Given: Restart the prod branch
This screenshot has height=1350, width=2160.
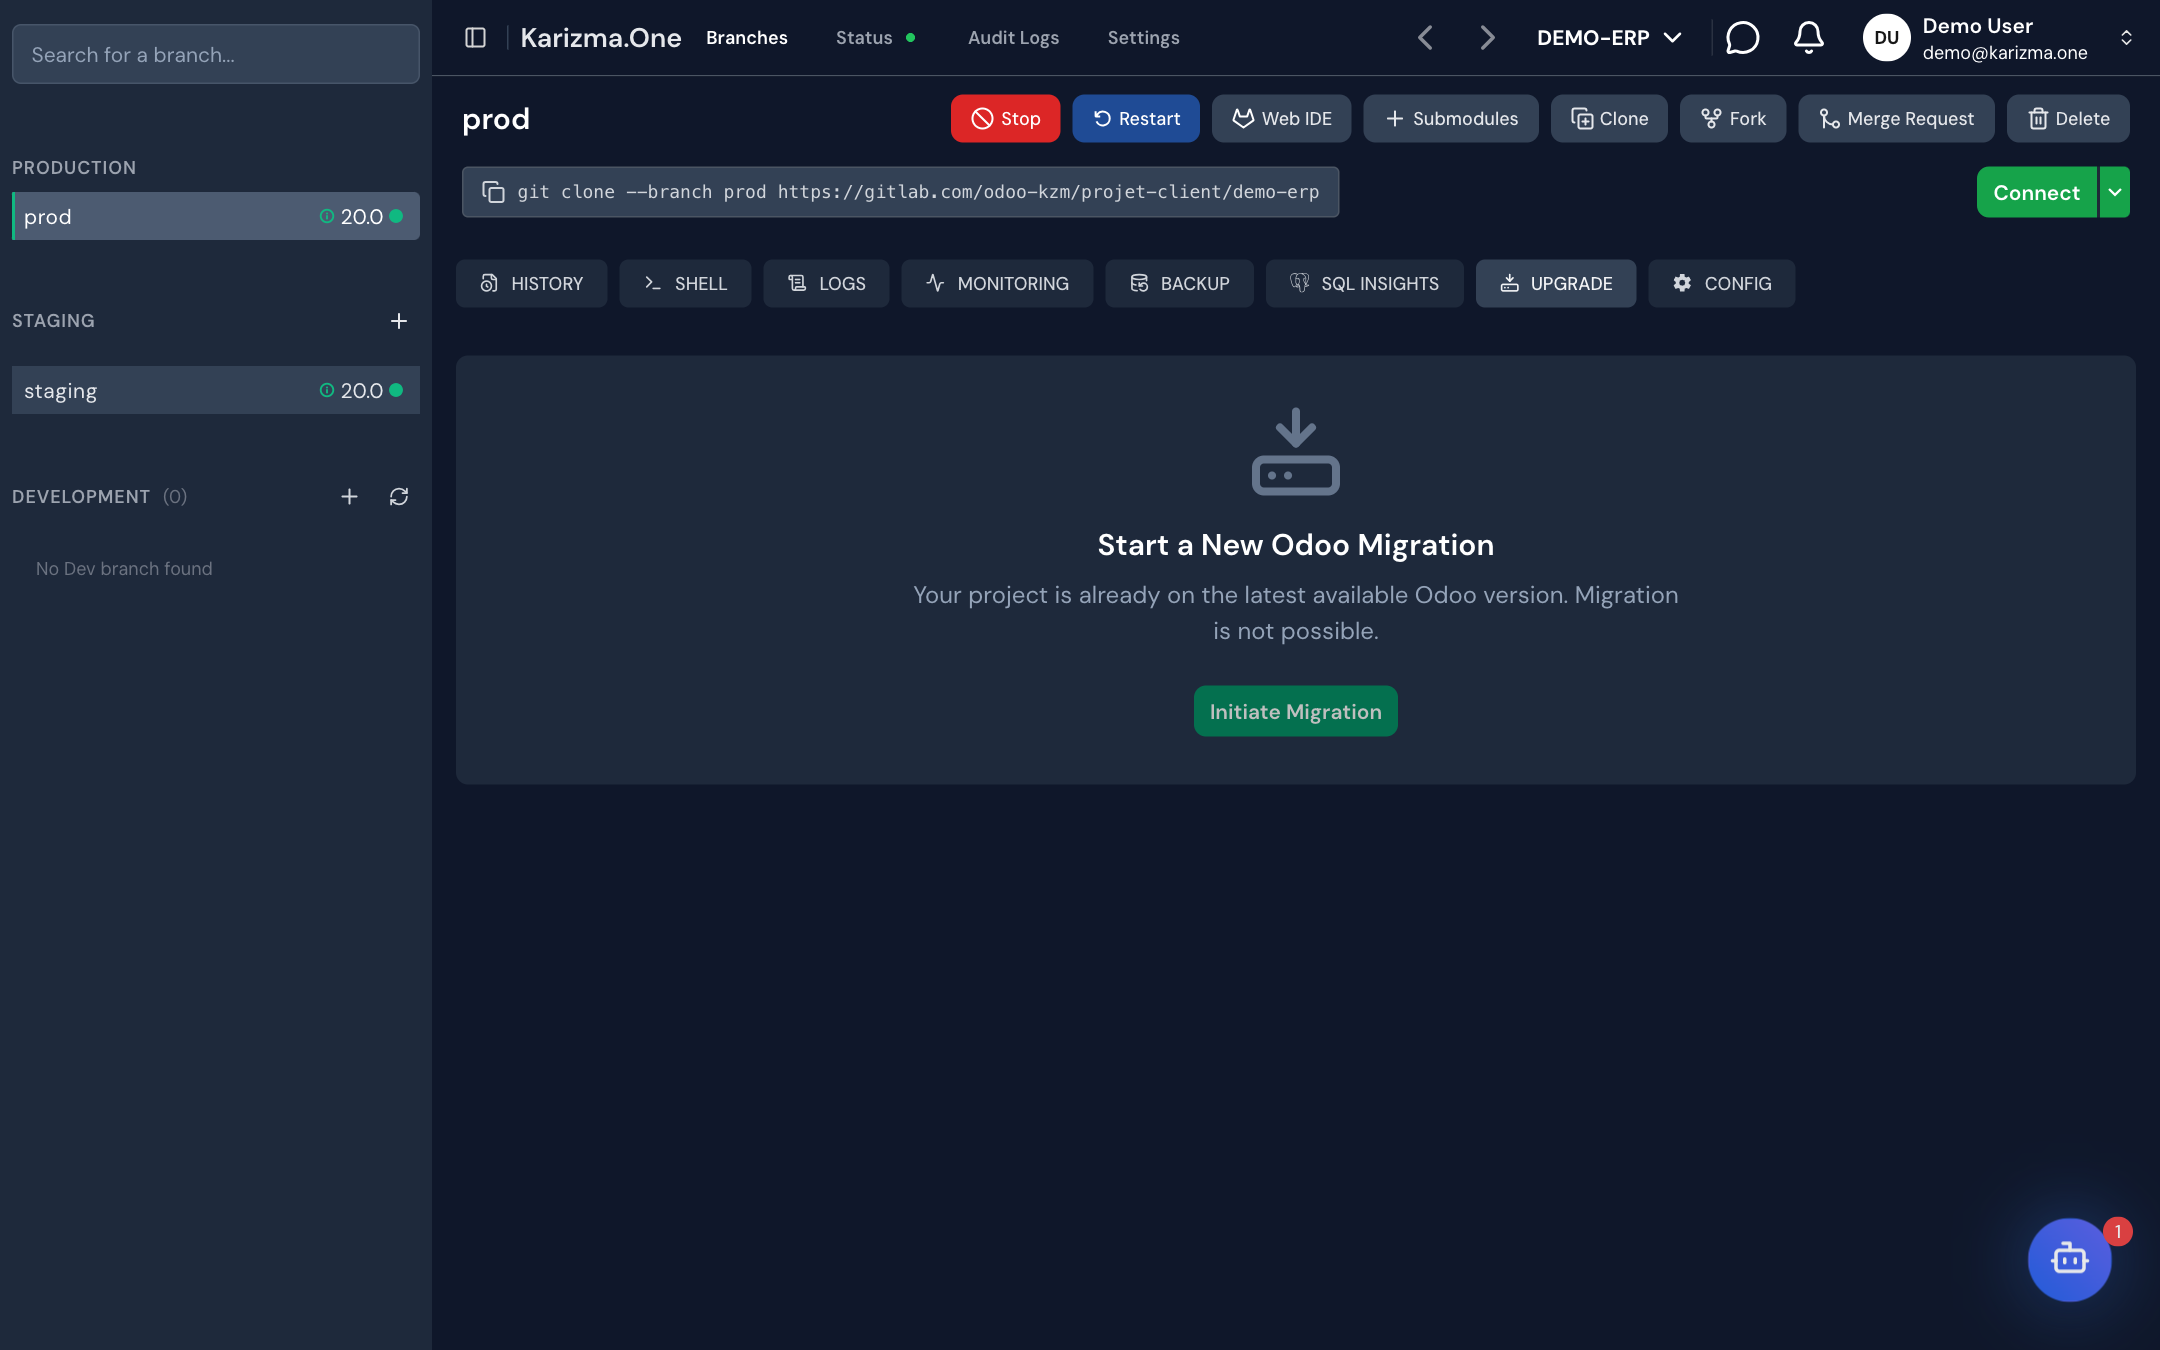Looking at the screenshot, I should tap(1136, 119).
